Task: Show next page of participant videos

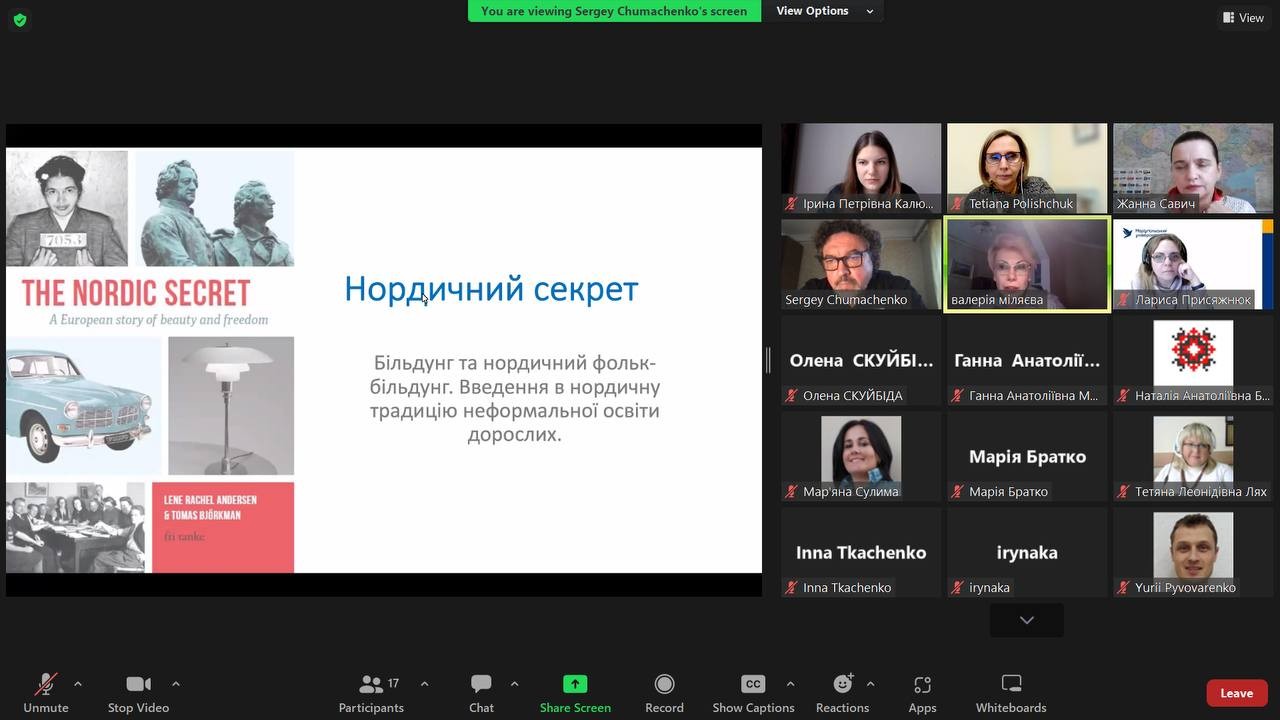Action: (1026, 620)
